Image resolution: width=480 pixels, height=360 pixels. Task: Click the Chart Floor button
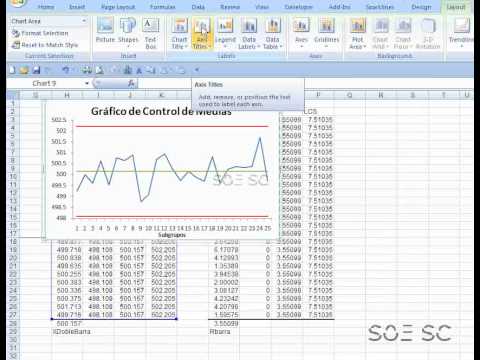403,34
